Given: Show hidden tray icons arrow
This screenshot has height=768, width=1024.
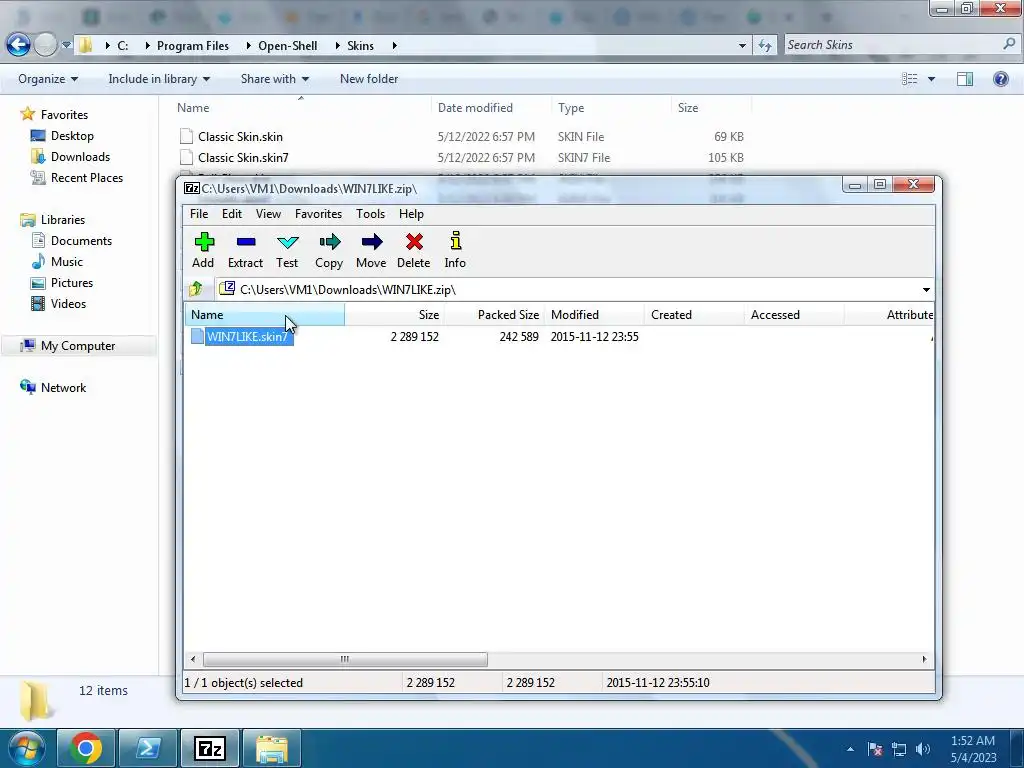Looking at the screenshot, I should pyautogui.click(x=850, y=749).
